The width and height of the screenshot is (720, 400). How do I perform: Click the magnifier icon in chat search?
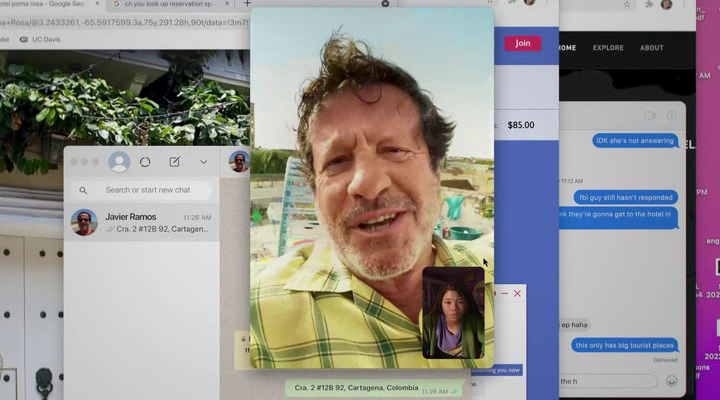pos(83,190)
